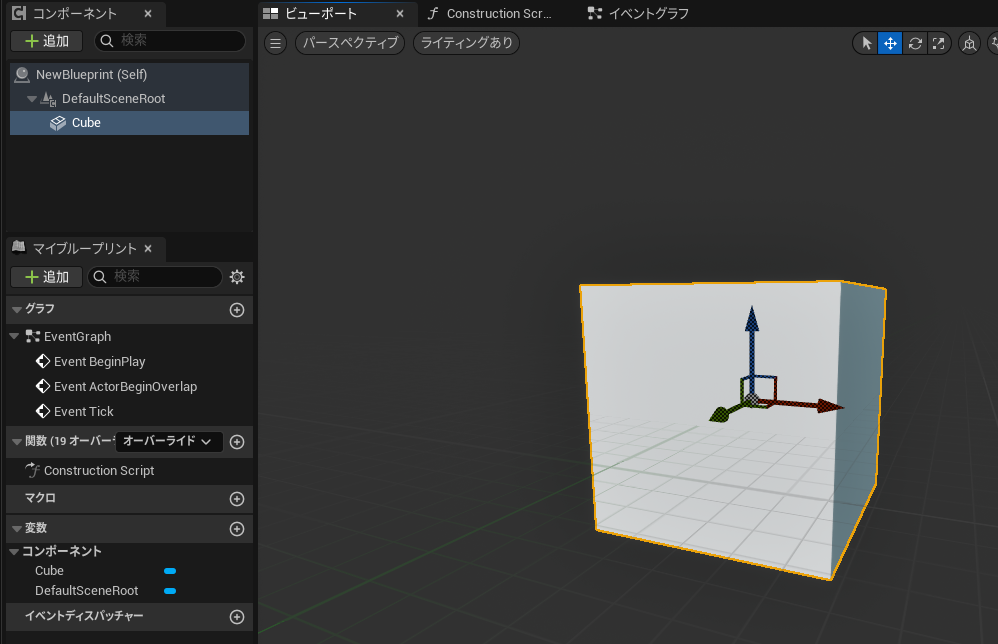Open the パースペクティブ view mode dropdown
This screenshot has height=644, width=998.
[350, 43]
